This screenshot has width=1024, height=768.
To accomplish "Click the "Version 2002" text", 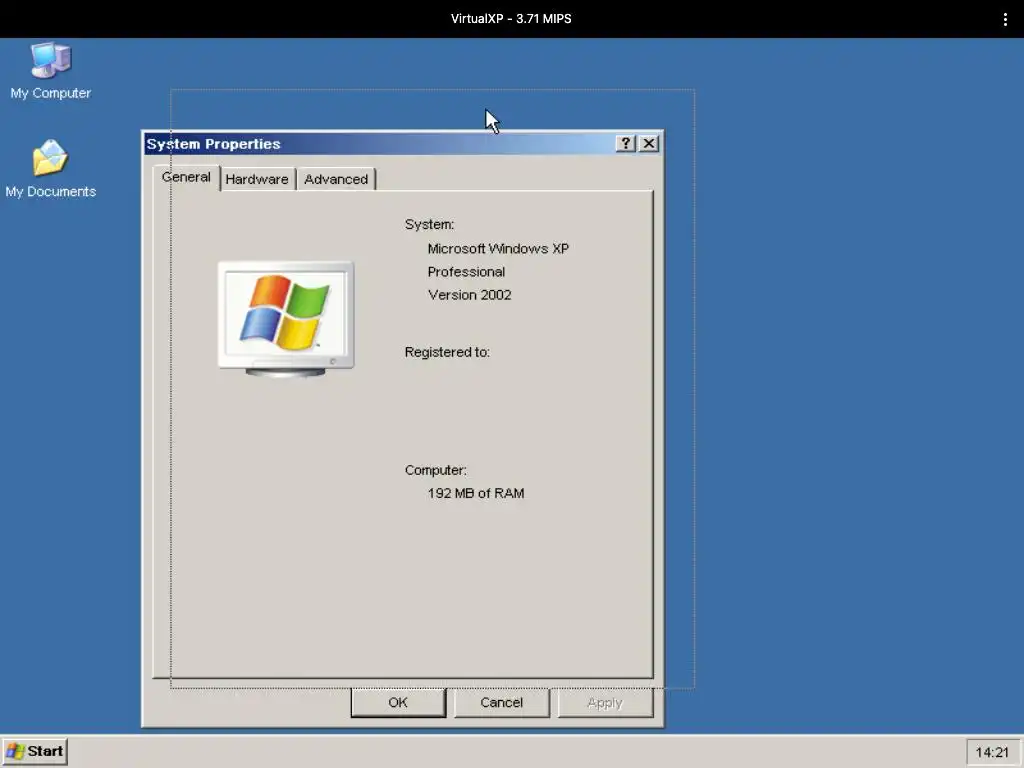I will coord(470,295).
